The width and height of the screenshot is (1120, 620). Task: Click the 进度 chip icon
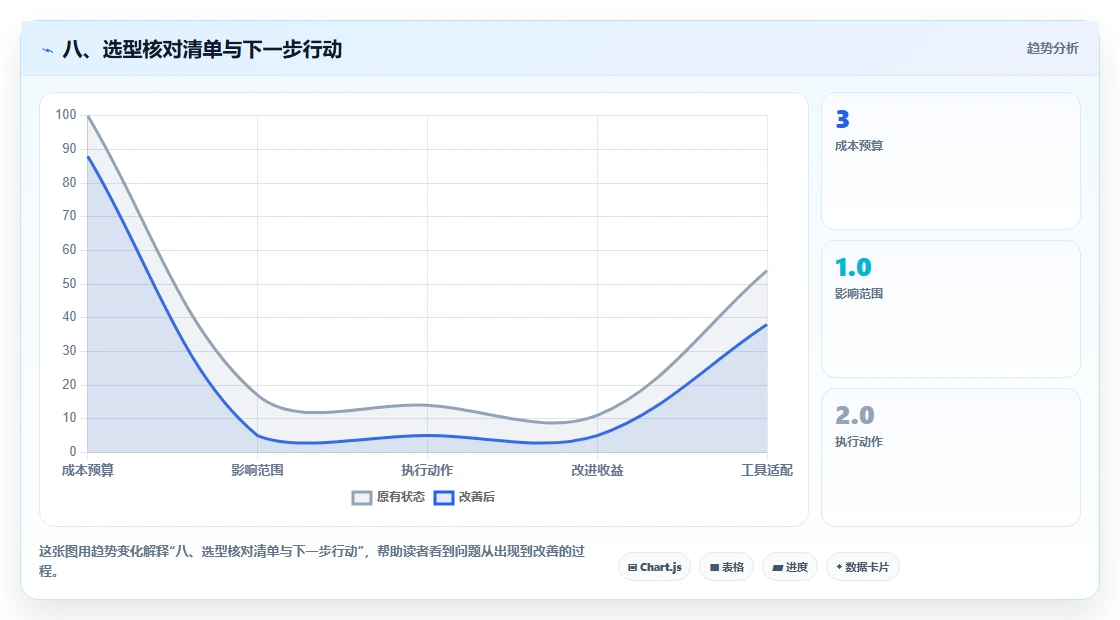[778, 568]
